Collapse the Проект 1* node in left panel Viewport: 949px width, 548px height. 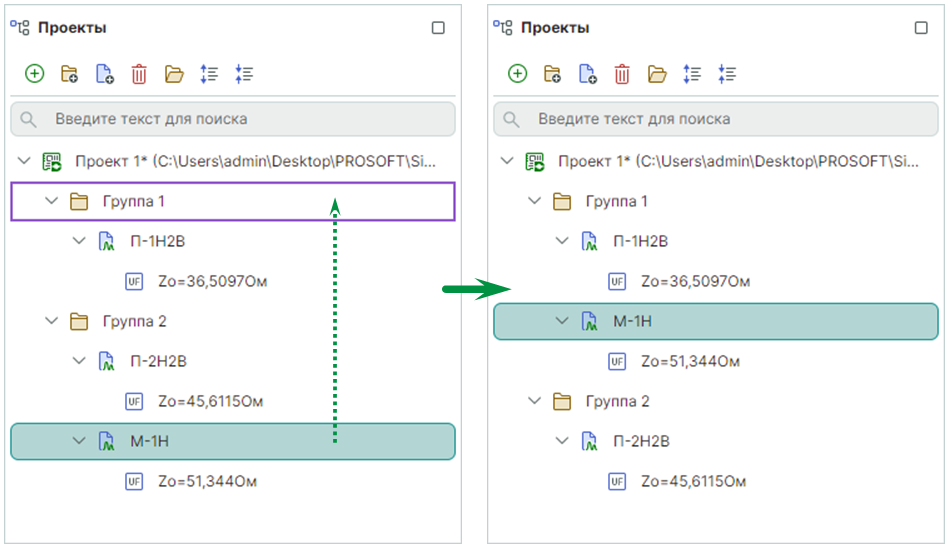(25, 161)
